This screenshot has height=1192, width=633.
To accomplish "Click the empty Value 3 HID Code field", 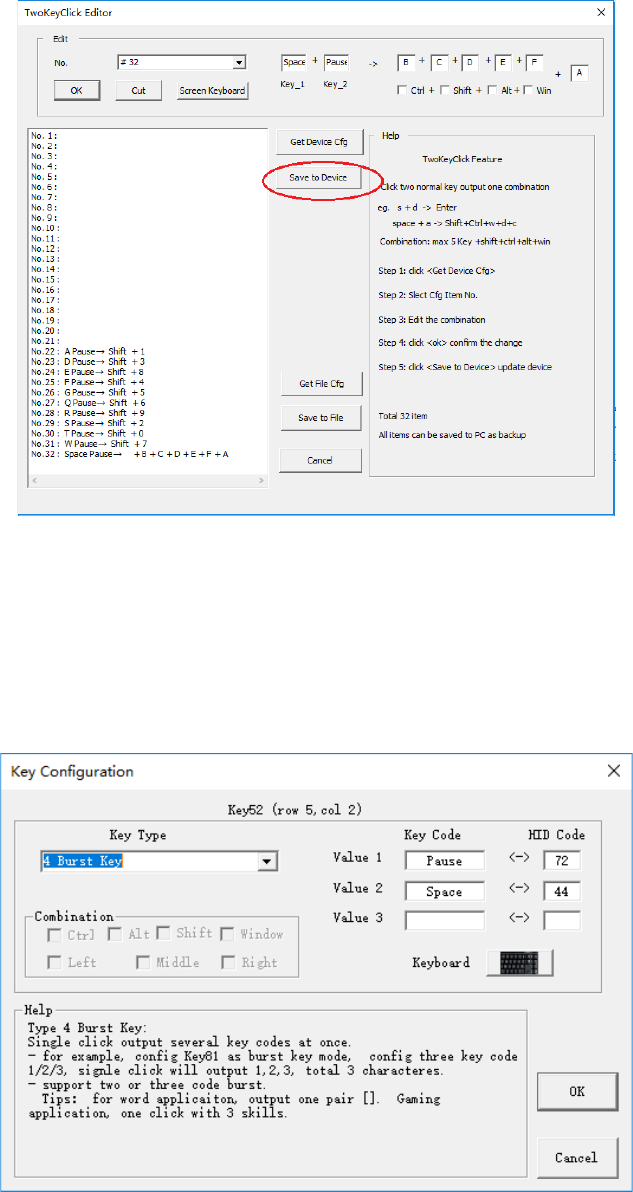I will tap(562, 920).
